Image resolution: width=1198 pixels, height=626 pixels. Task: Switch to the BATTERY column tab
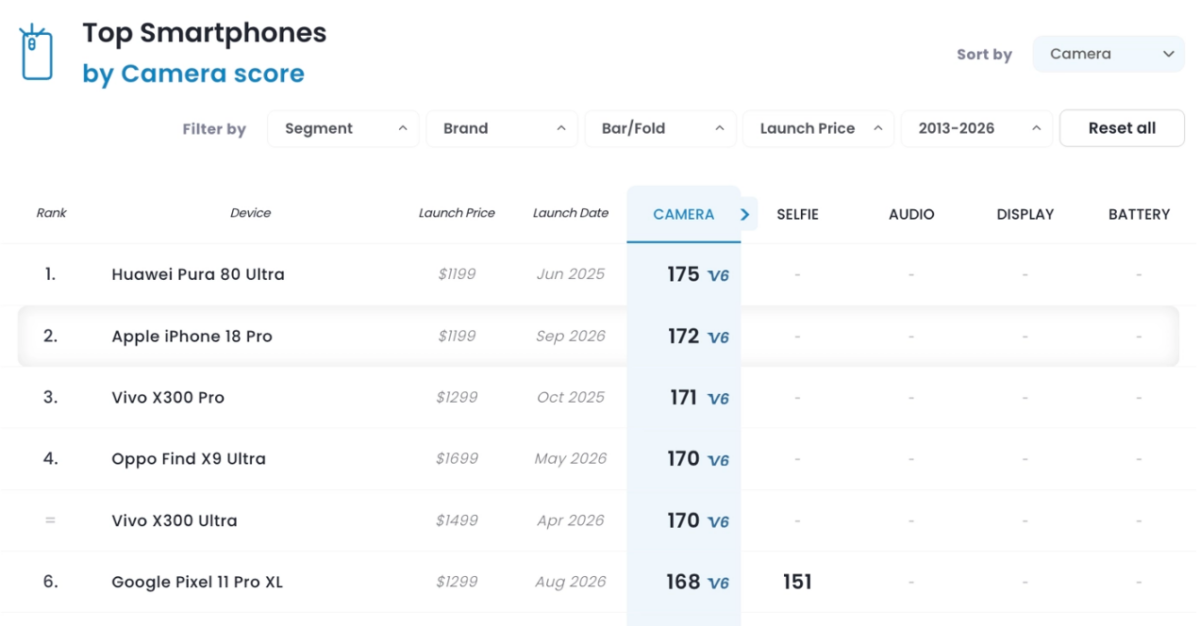pyautogui.click(x=1139, y=215)
